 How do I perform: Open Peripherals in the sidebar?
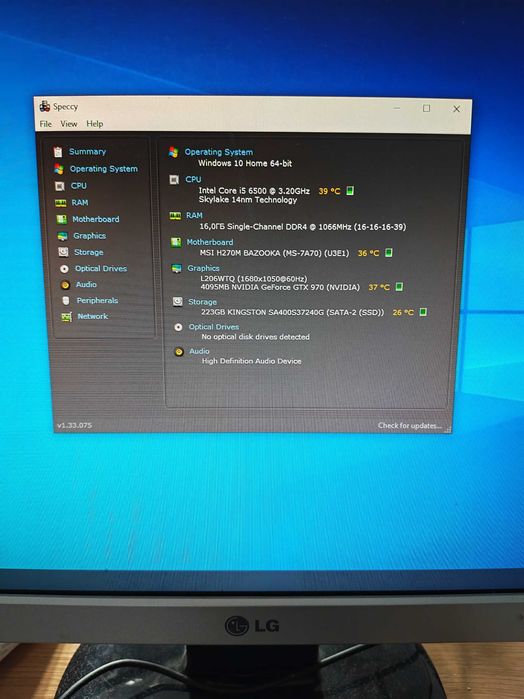click(97, 300)
